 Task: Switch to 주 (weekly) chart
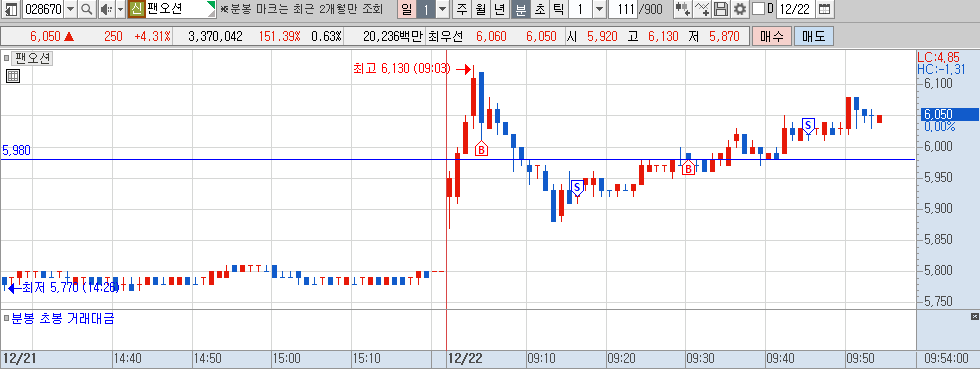pos(462,9)
